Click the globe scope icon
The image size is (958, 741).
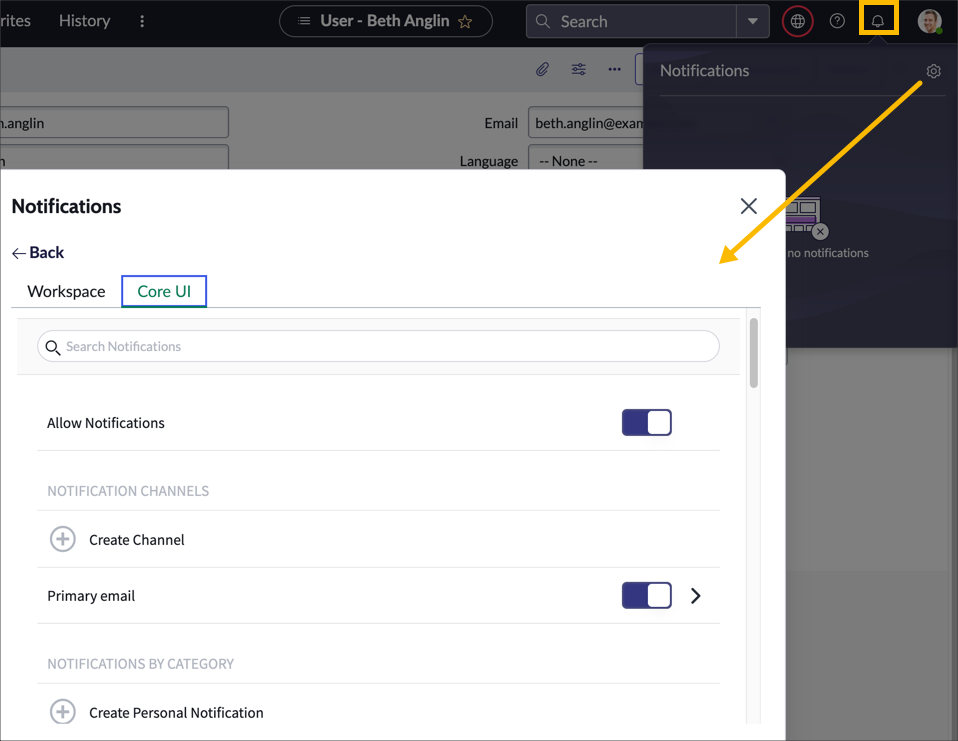tap(797, 21)
